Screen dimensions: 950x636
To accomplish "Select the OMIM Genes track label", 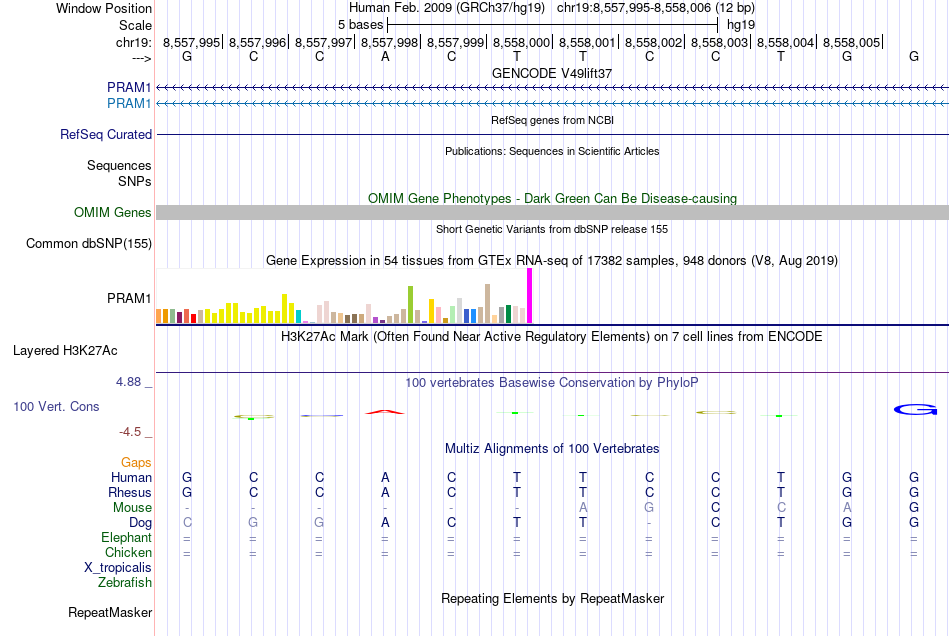I will tap(113, 213).
